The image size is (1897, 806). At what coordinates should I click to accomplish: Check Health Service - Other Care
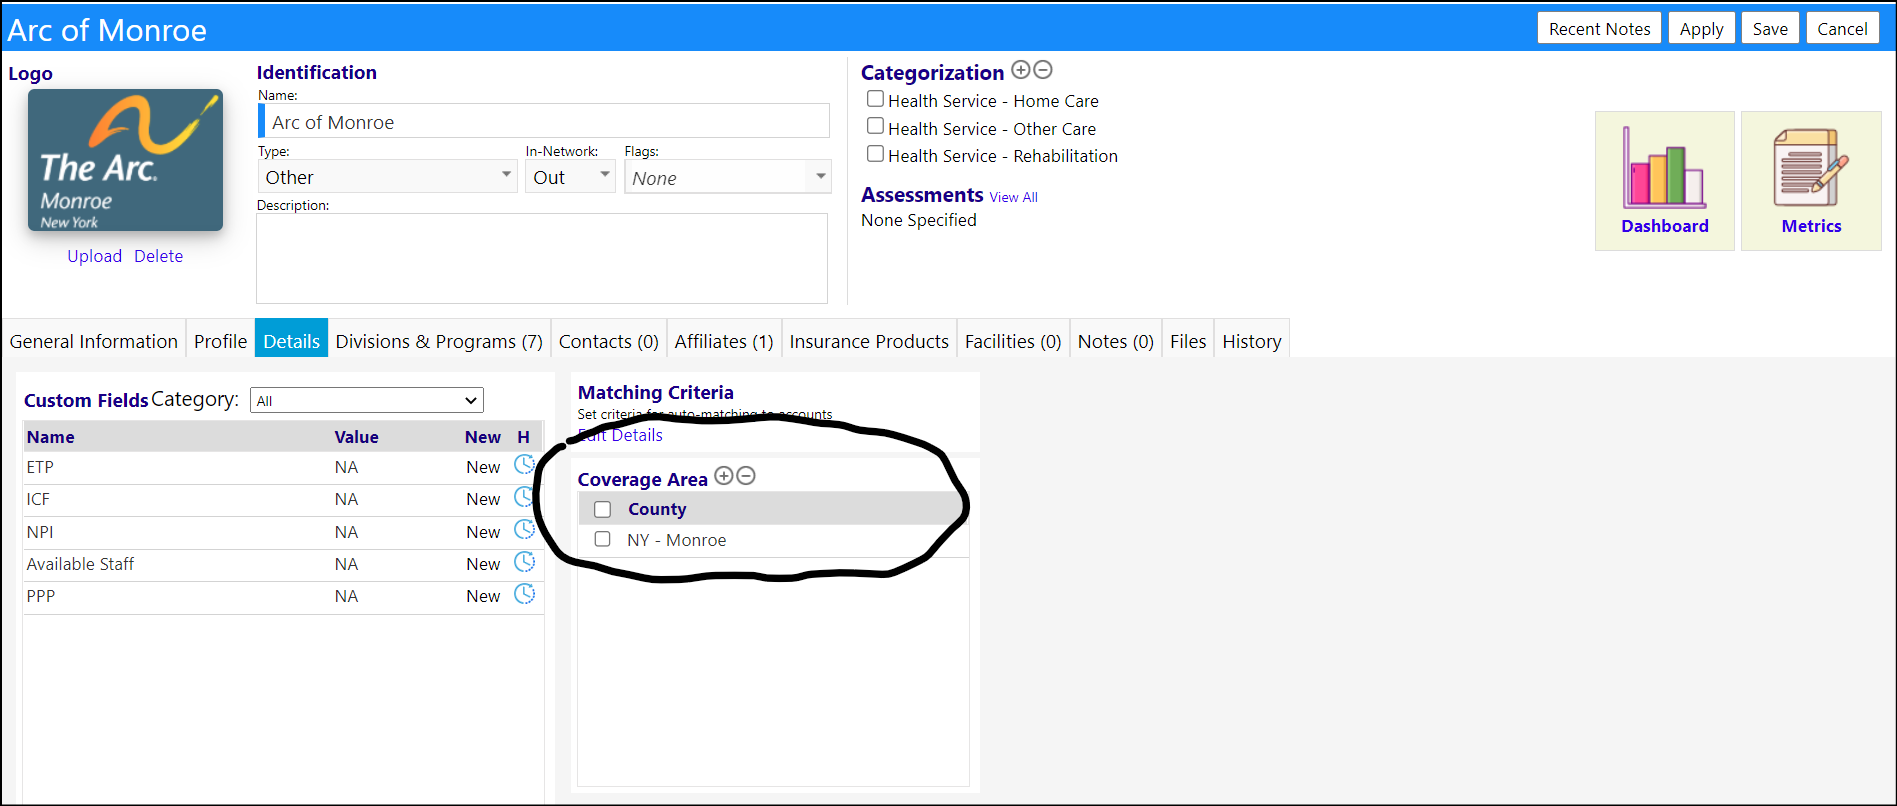875,127
